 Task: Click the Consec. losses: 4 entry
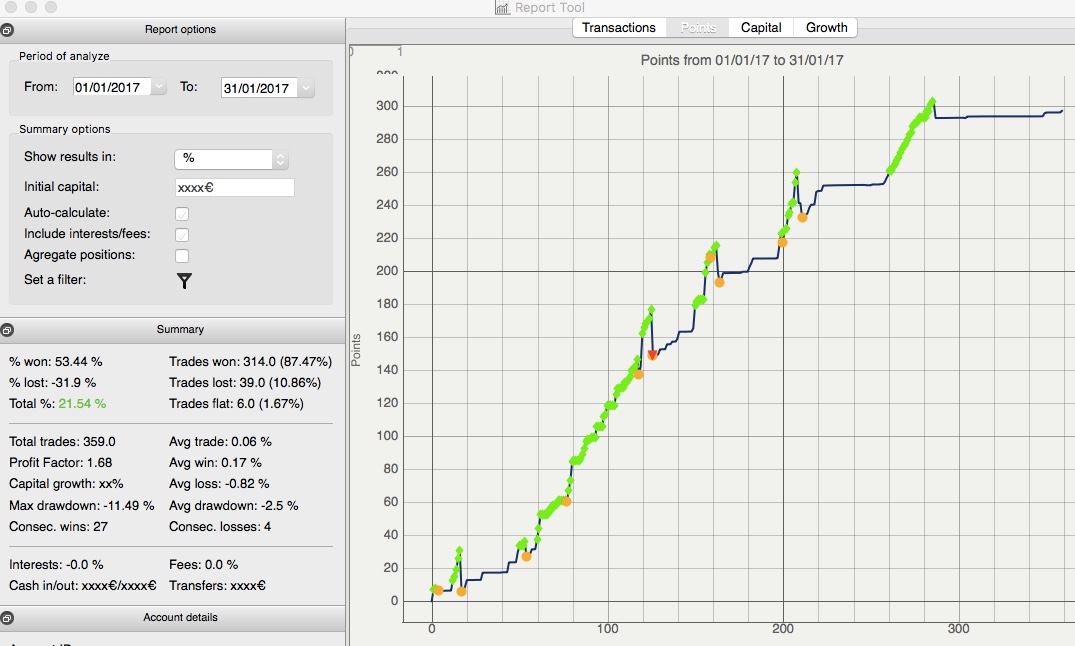pyautogui.click(x=220, y=527)
